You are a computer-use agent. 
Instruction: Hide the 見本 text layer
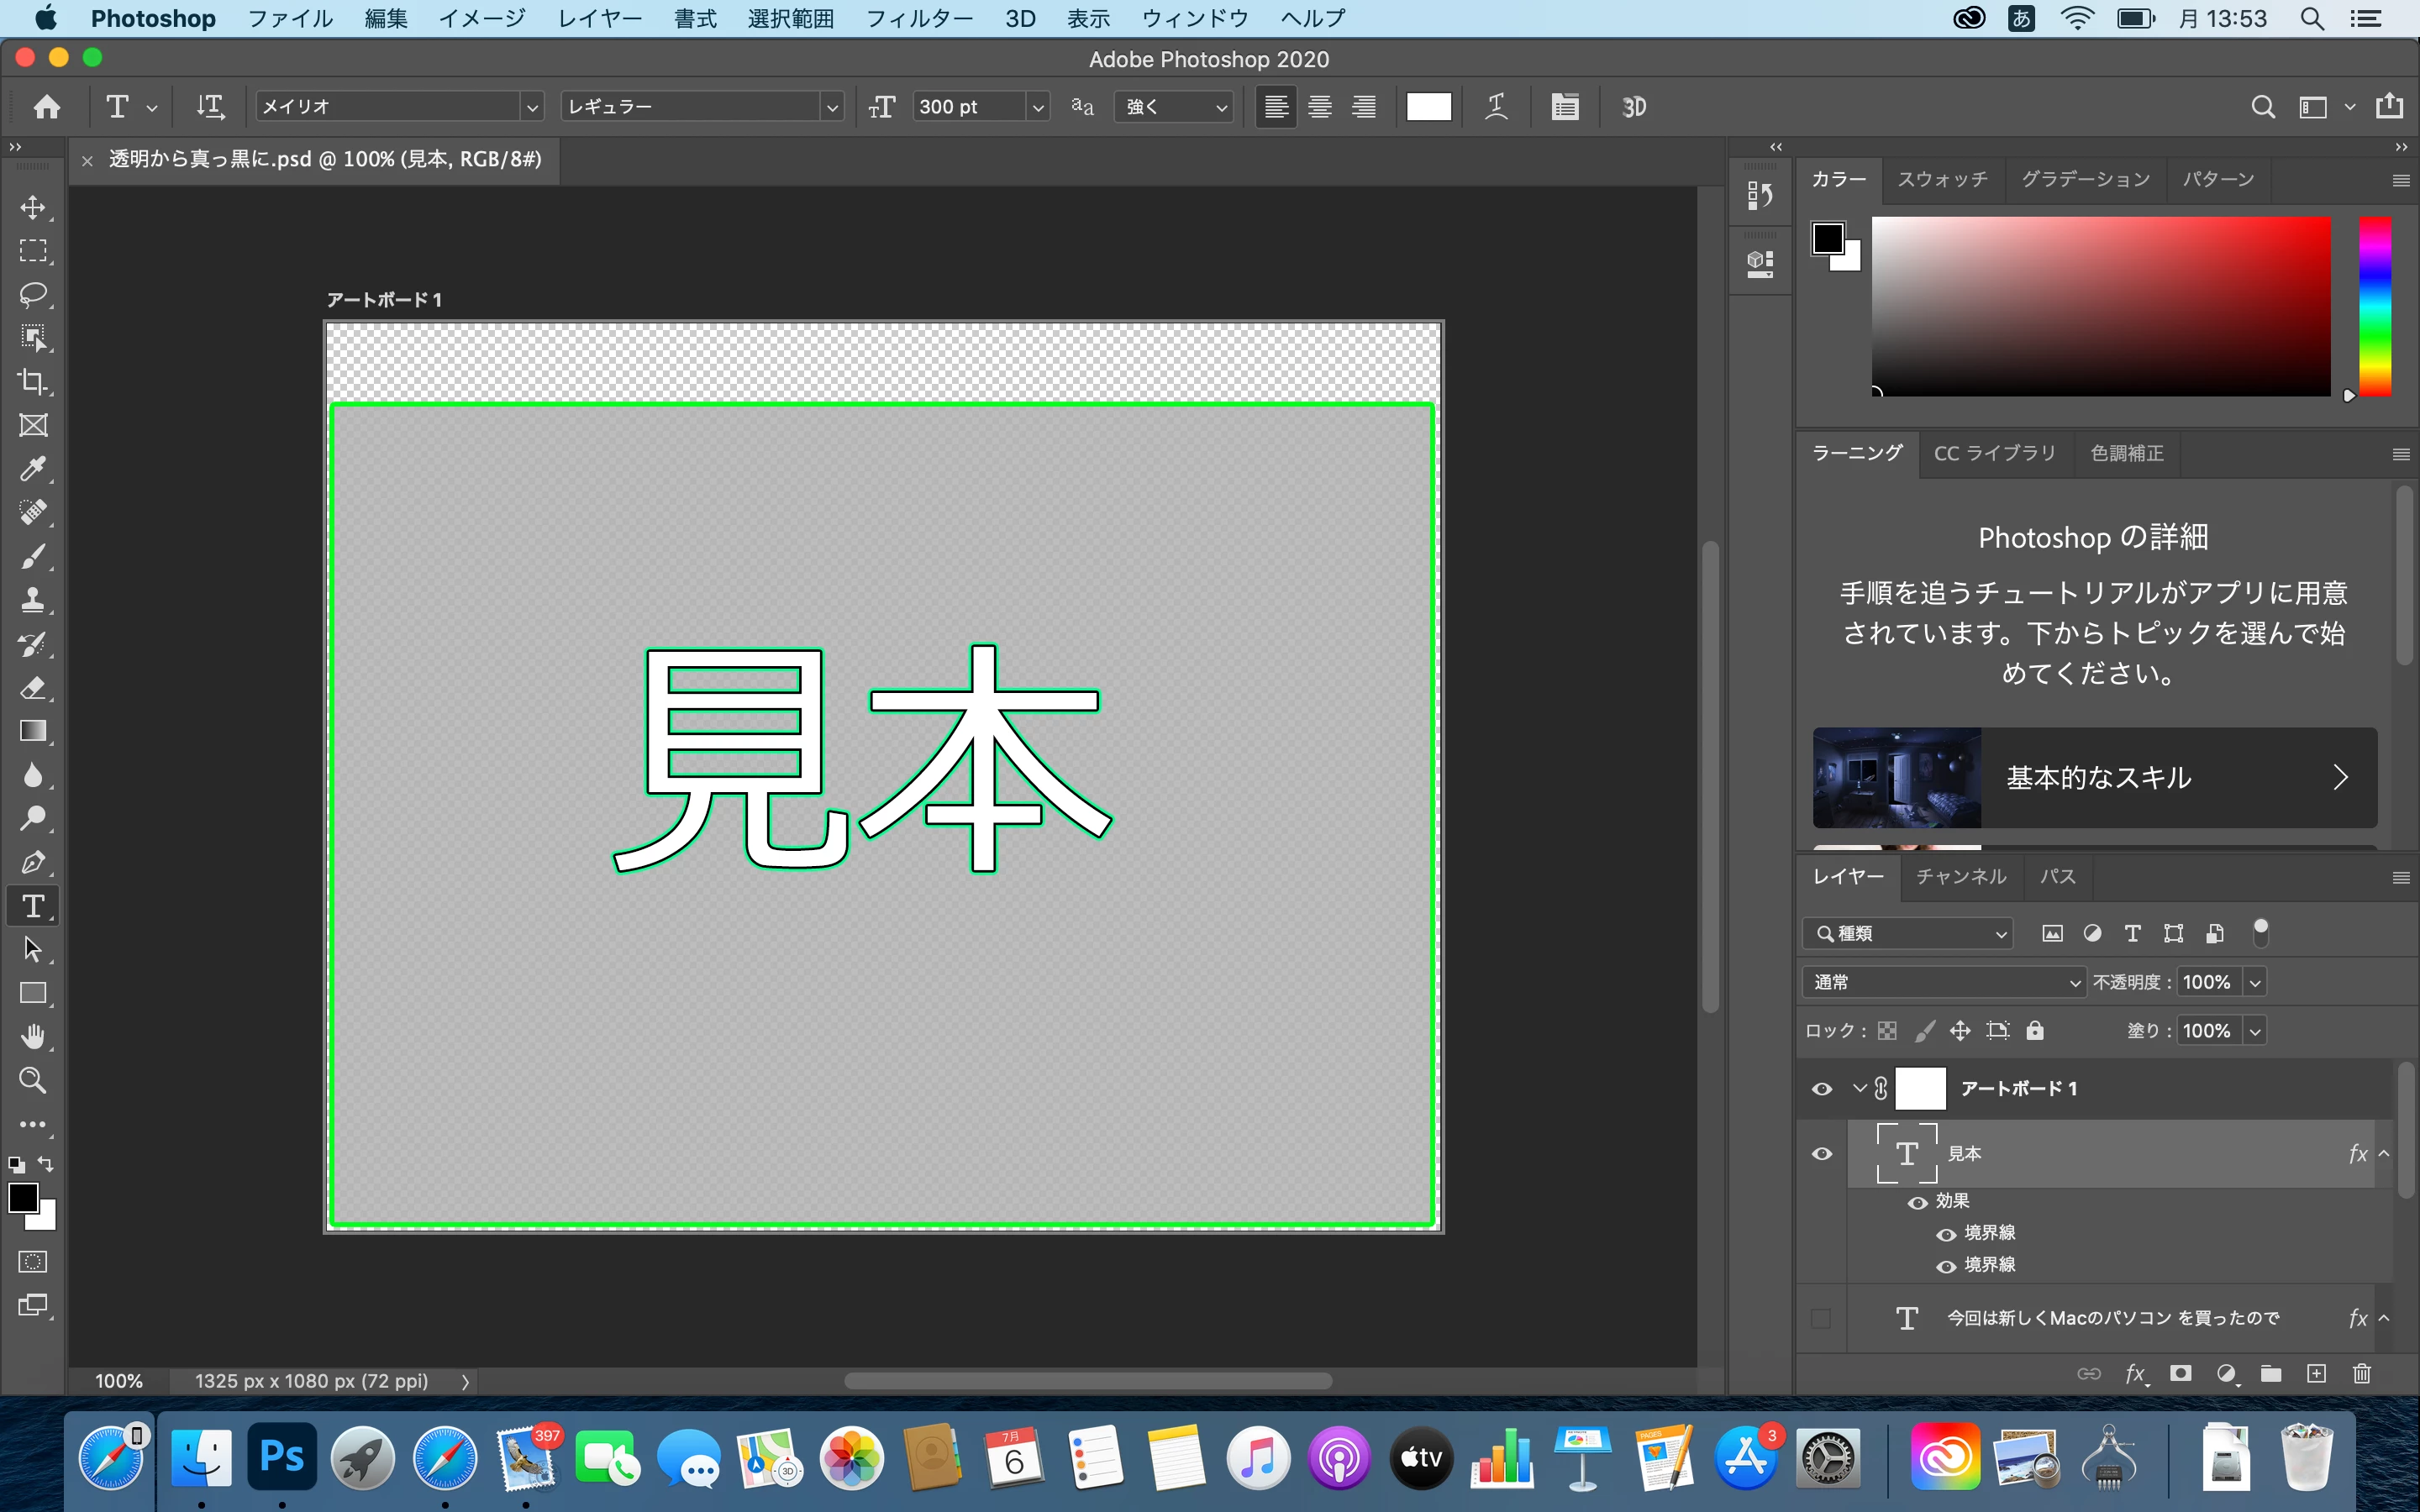1822,1154
